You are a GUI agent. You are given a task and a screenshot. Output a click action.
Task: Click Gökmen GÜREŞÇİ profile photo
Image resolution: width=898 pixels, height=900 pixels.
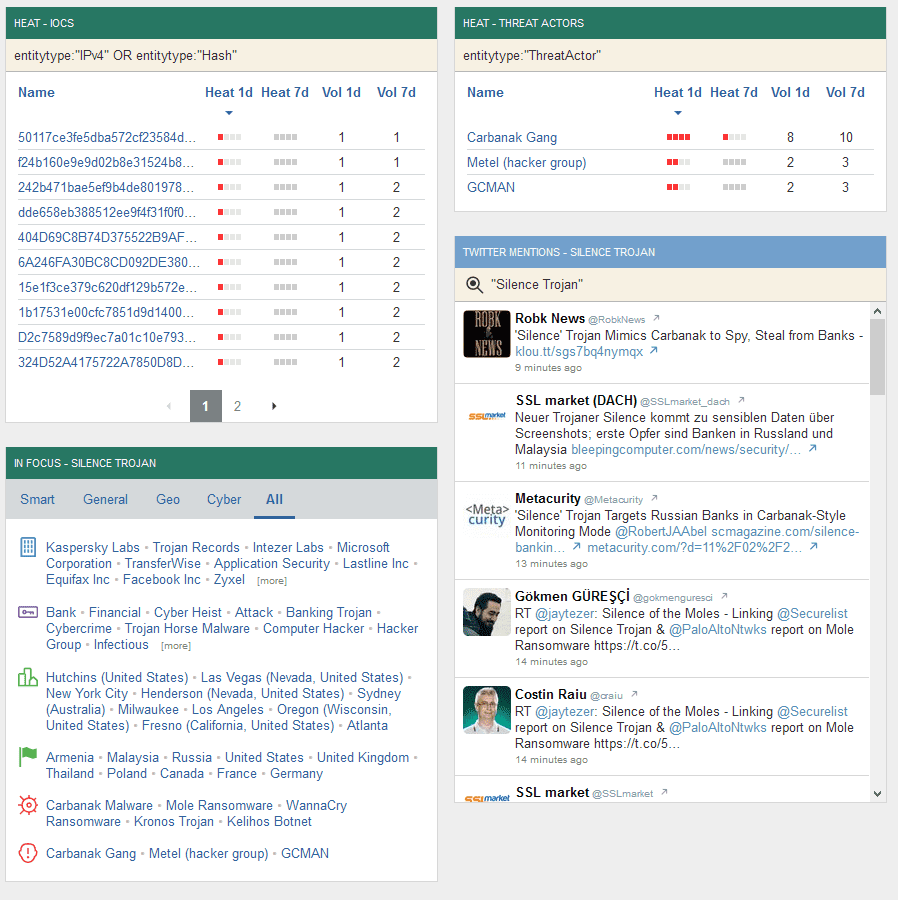click(x=487, y=612)
